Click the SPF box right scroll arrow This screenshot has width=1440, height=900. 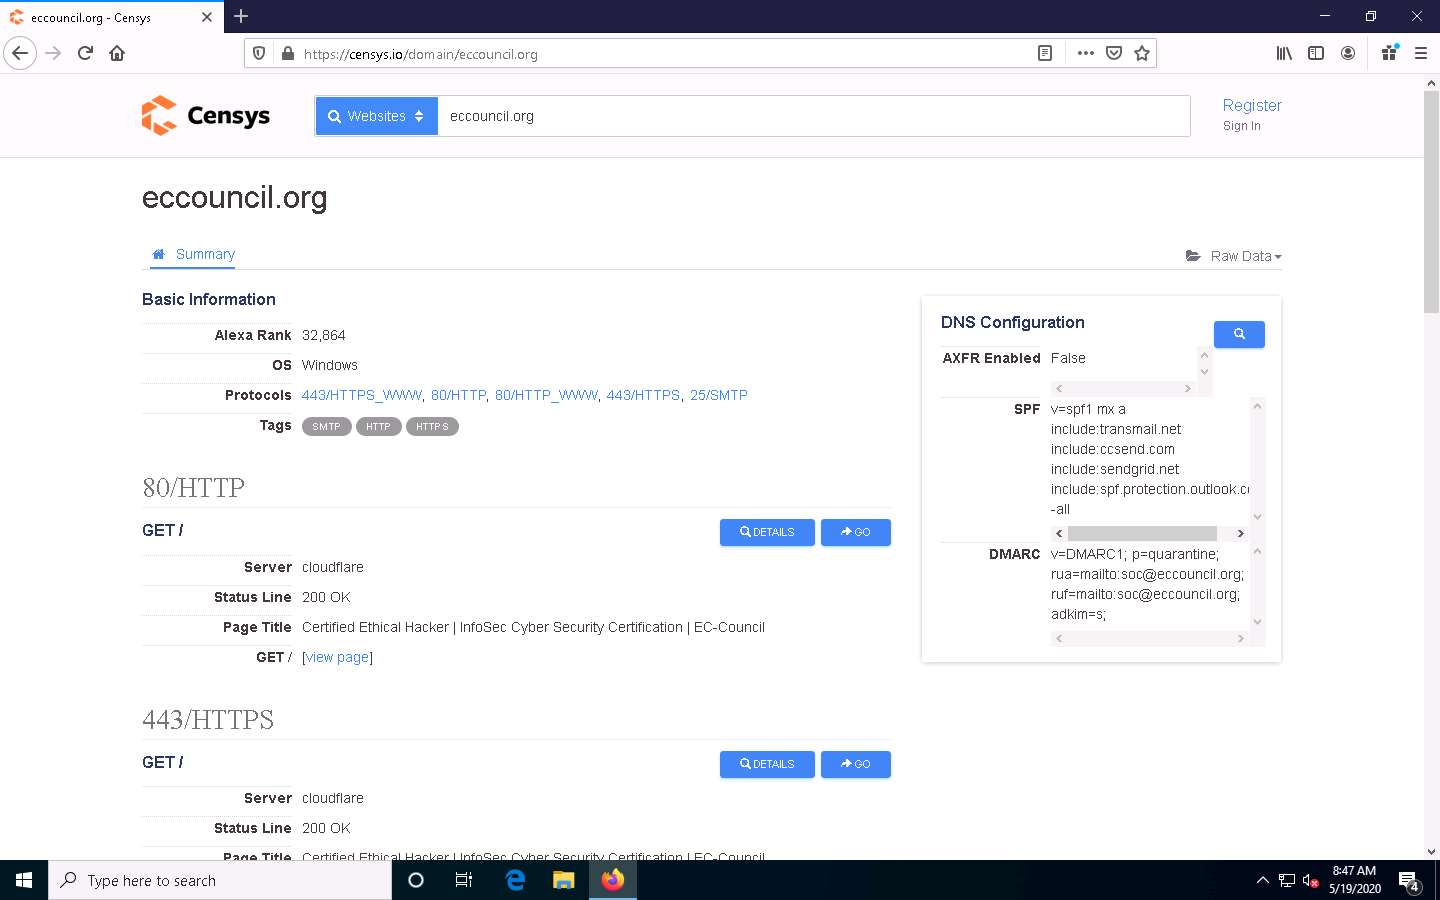point(1241,534)
